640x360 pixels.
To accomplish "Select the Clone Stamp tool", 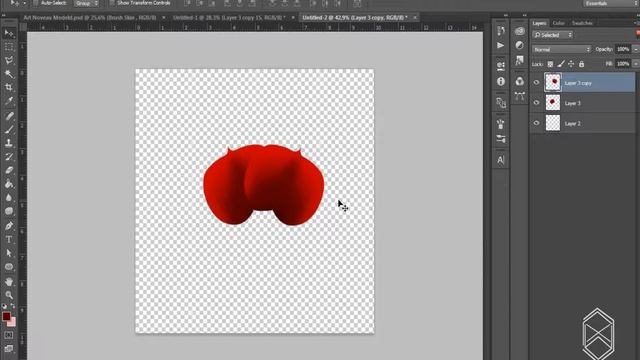I will pyautogui.click(x=9, y=143).
